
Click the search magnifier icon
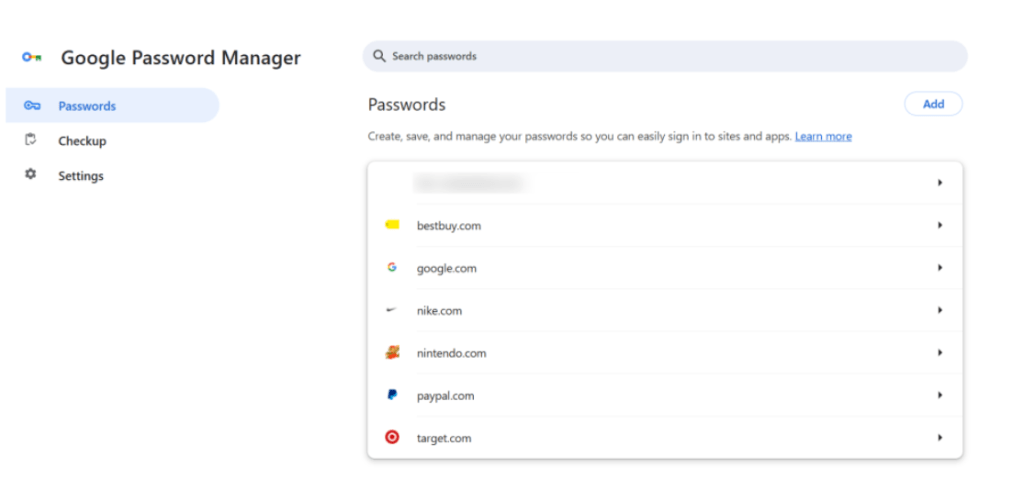point(379,56)
